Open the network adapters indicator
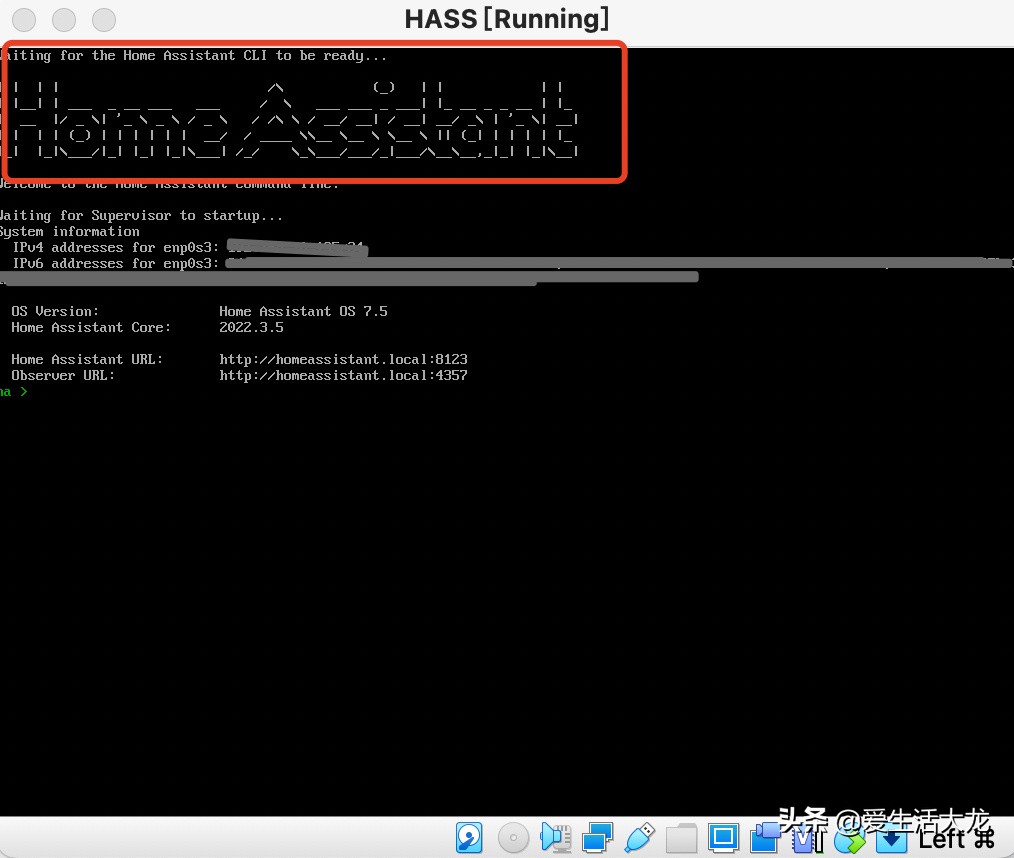The image size is (1014, 858). point(598,837)
